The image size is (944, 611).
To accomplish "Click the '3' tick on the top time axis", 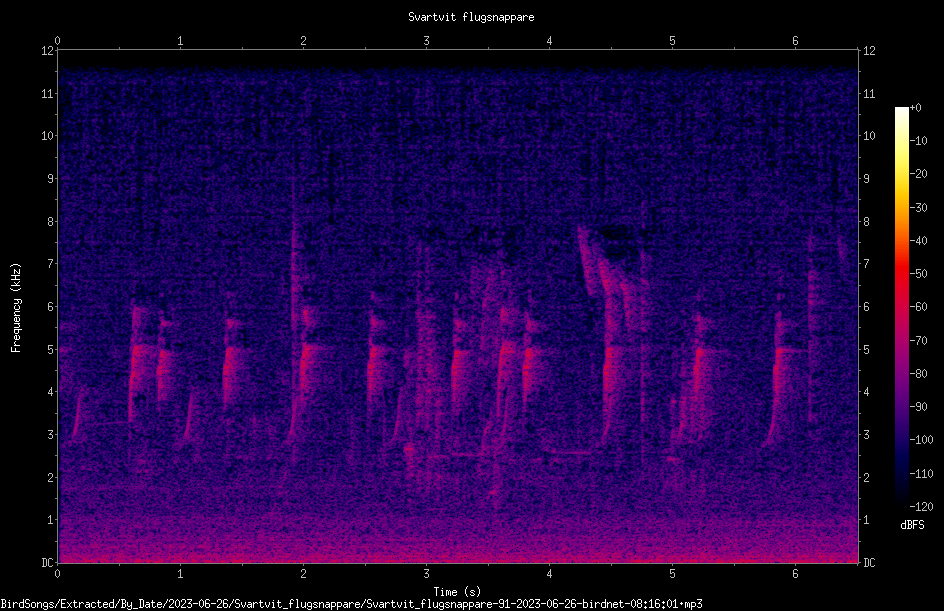I will [x=426, y=41].
